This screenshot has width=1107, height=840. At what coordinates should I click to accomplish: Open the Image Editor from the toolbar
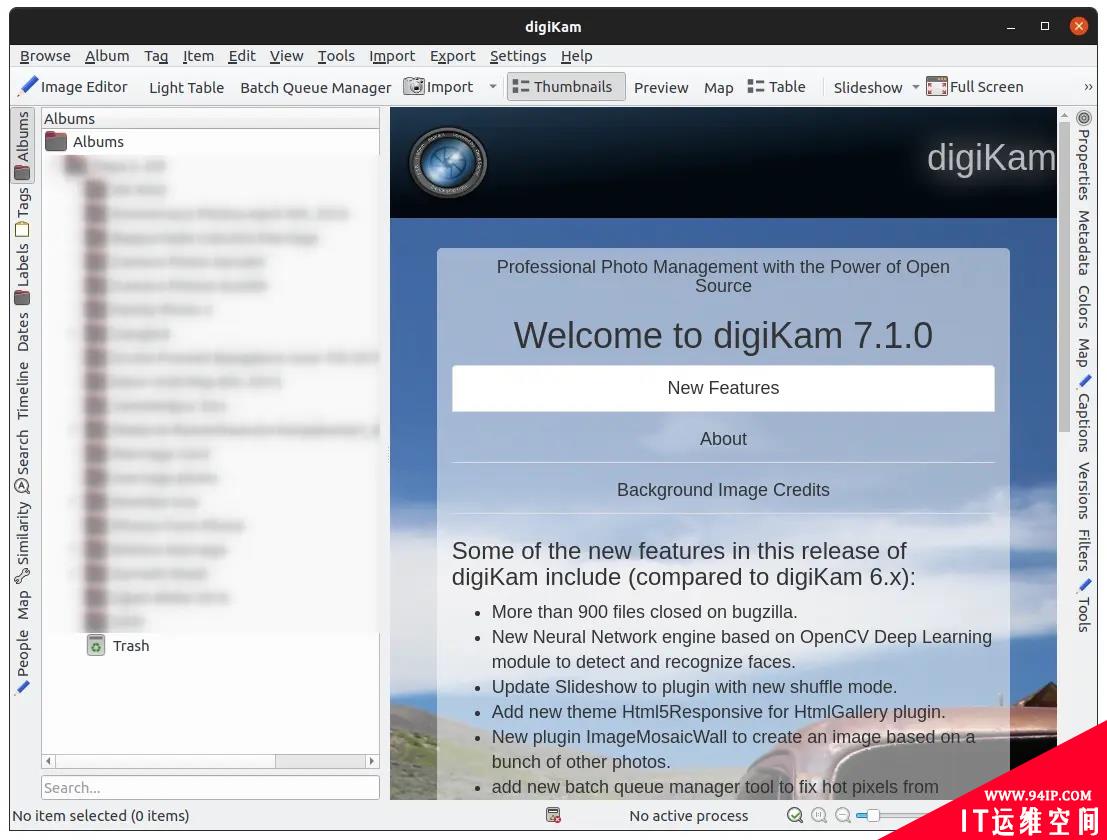pos(73,87)
